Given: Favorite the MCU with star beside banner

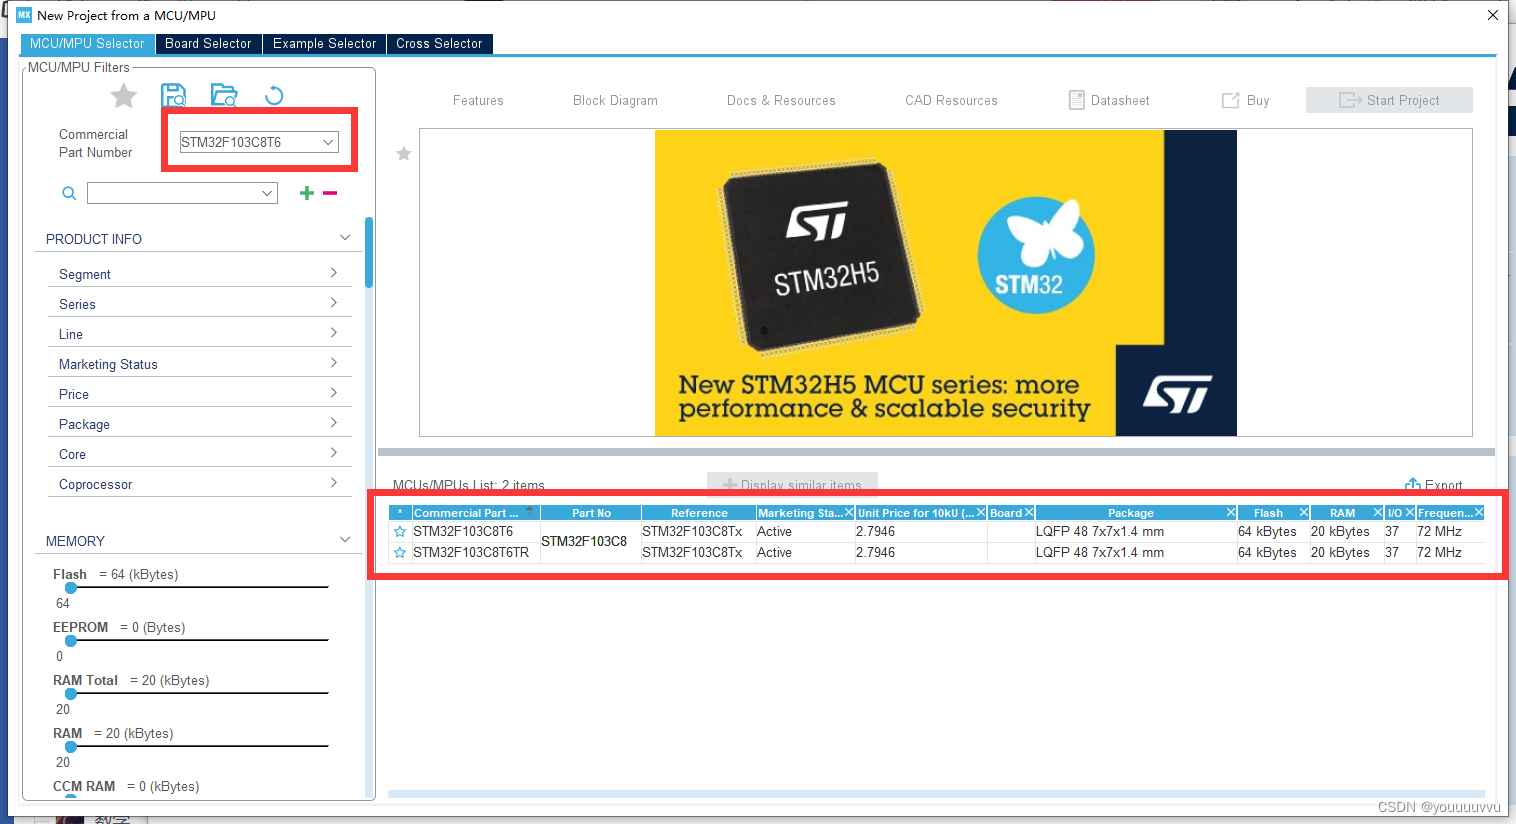Looking at the screenshot, I should click(x=404, y=154).
